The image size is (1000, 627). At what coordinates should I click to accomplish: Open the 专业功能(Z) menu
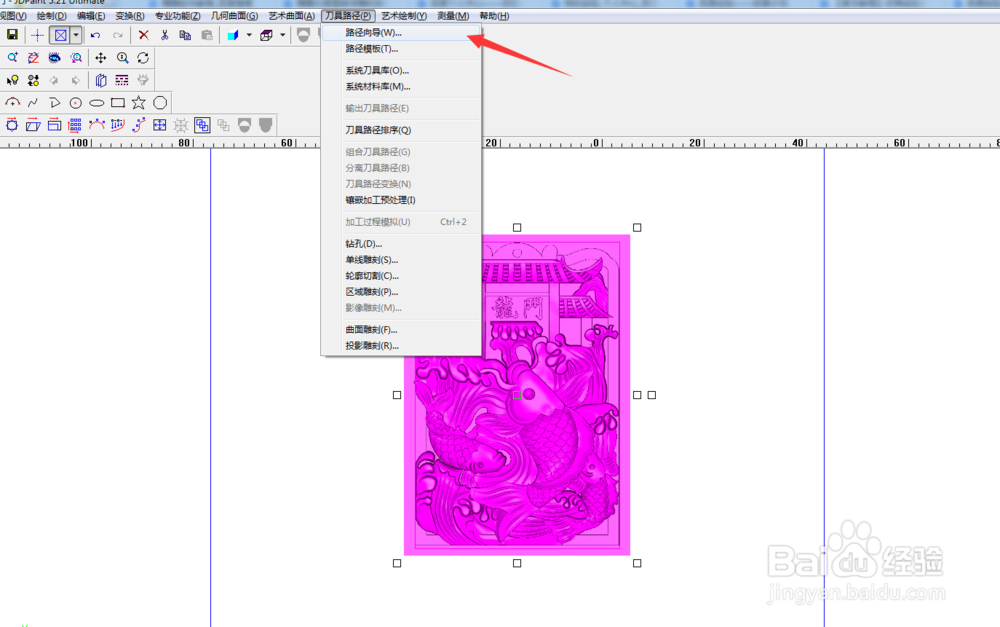(x=177, y=16)
